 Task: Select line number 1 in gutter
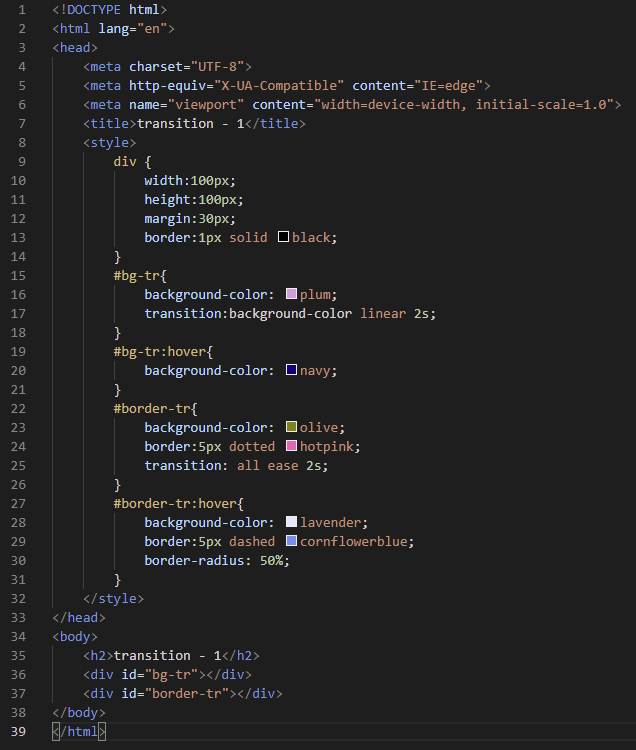click(22, 10)
